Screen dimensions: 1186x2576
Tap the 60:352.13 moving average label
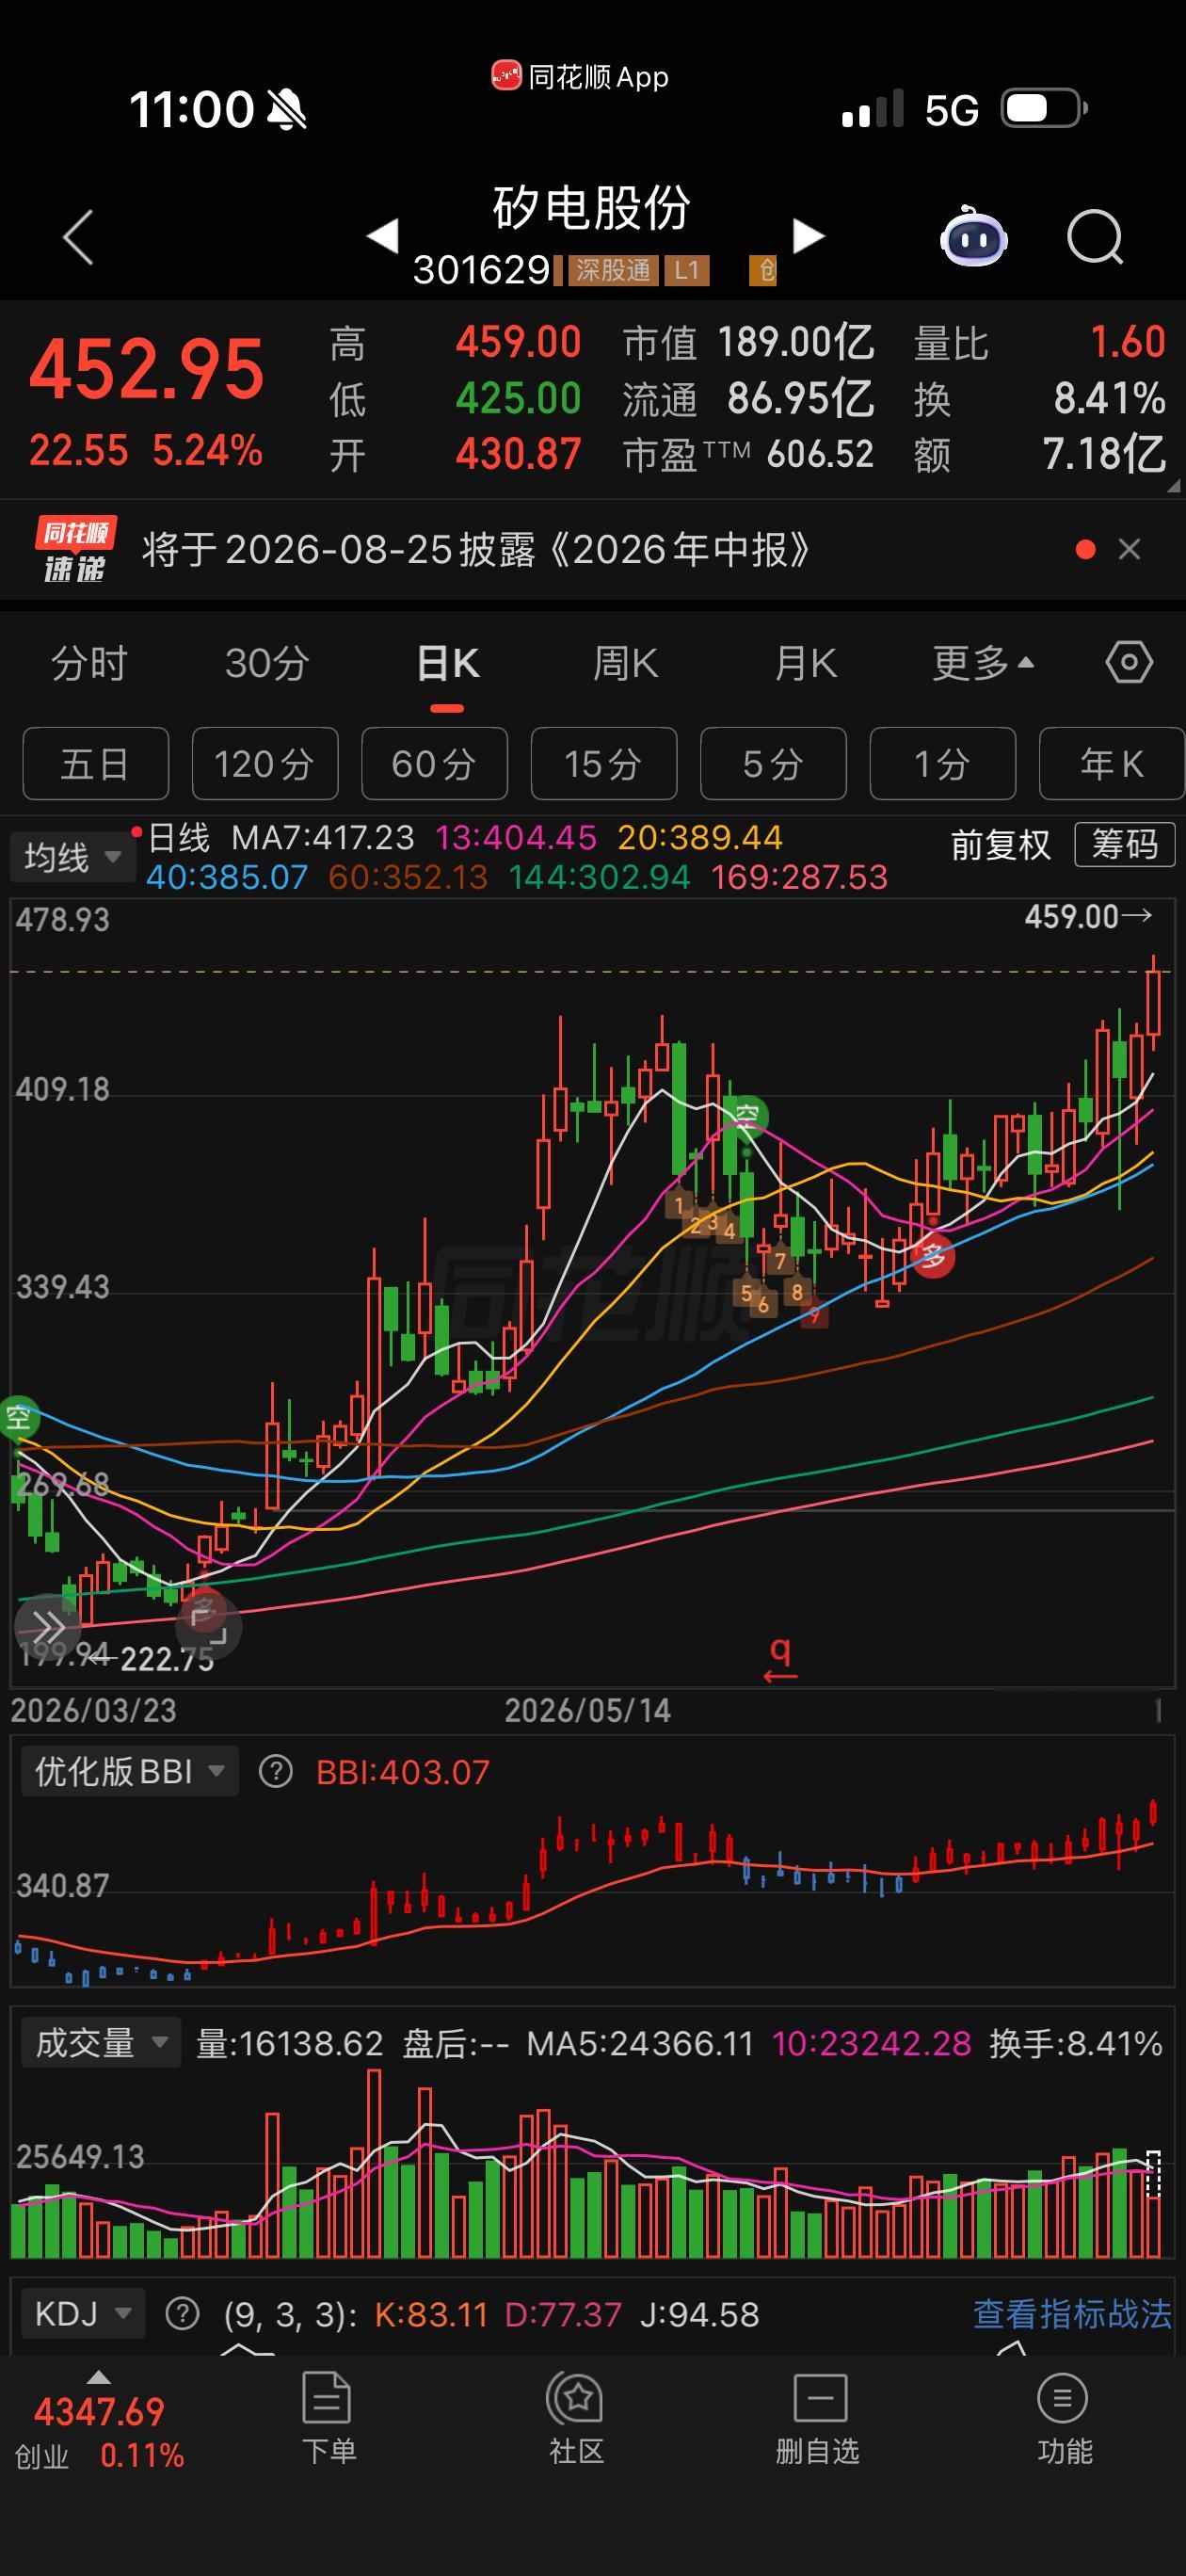pos(408,877)
